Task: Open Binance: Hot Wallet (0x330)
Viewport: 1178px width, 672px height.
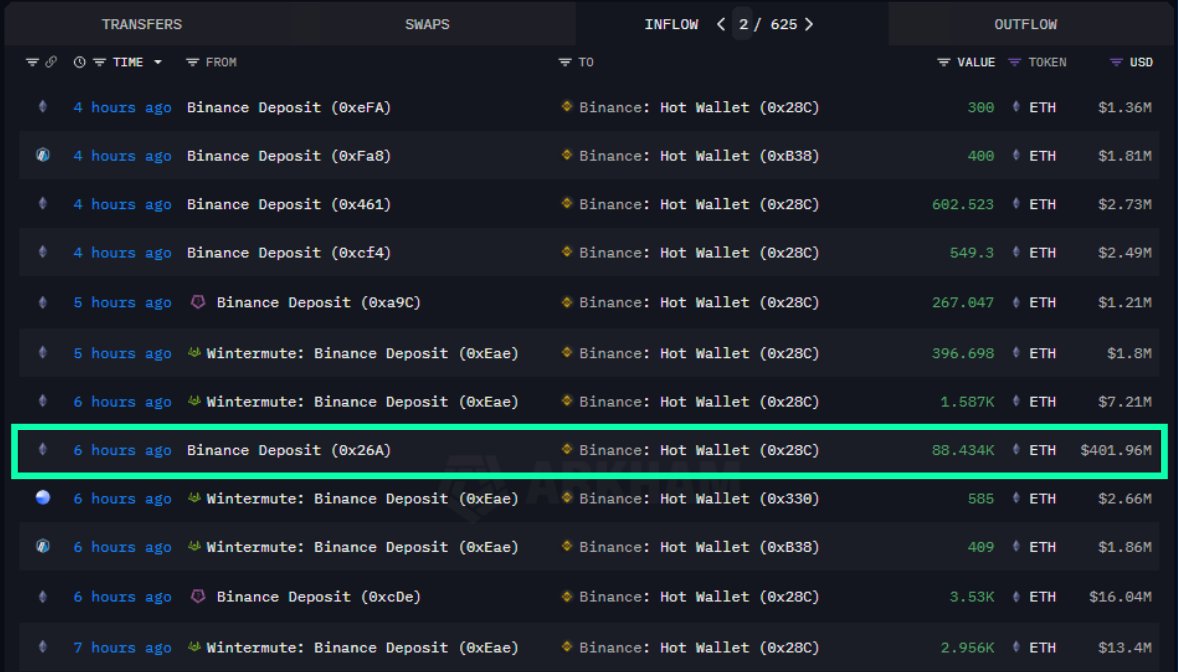Action: 699,498
